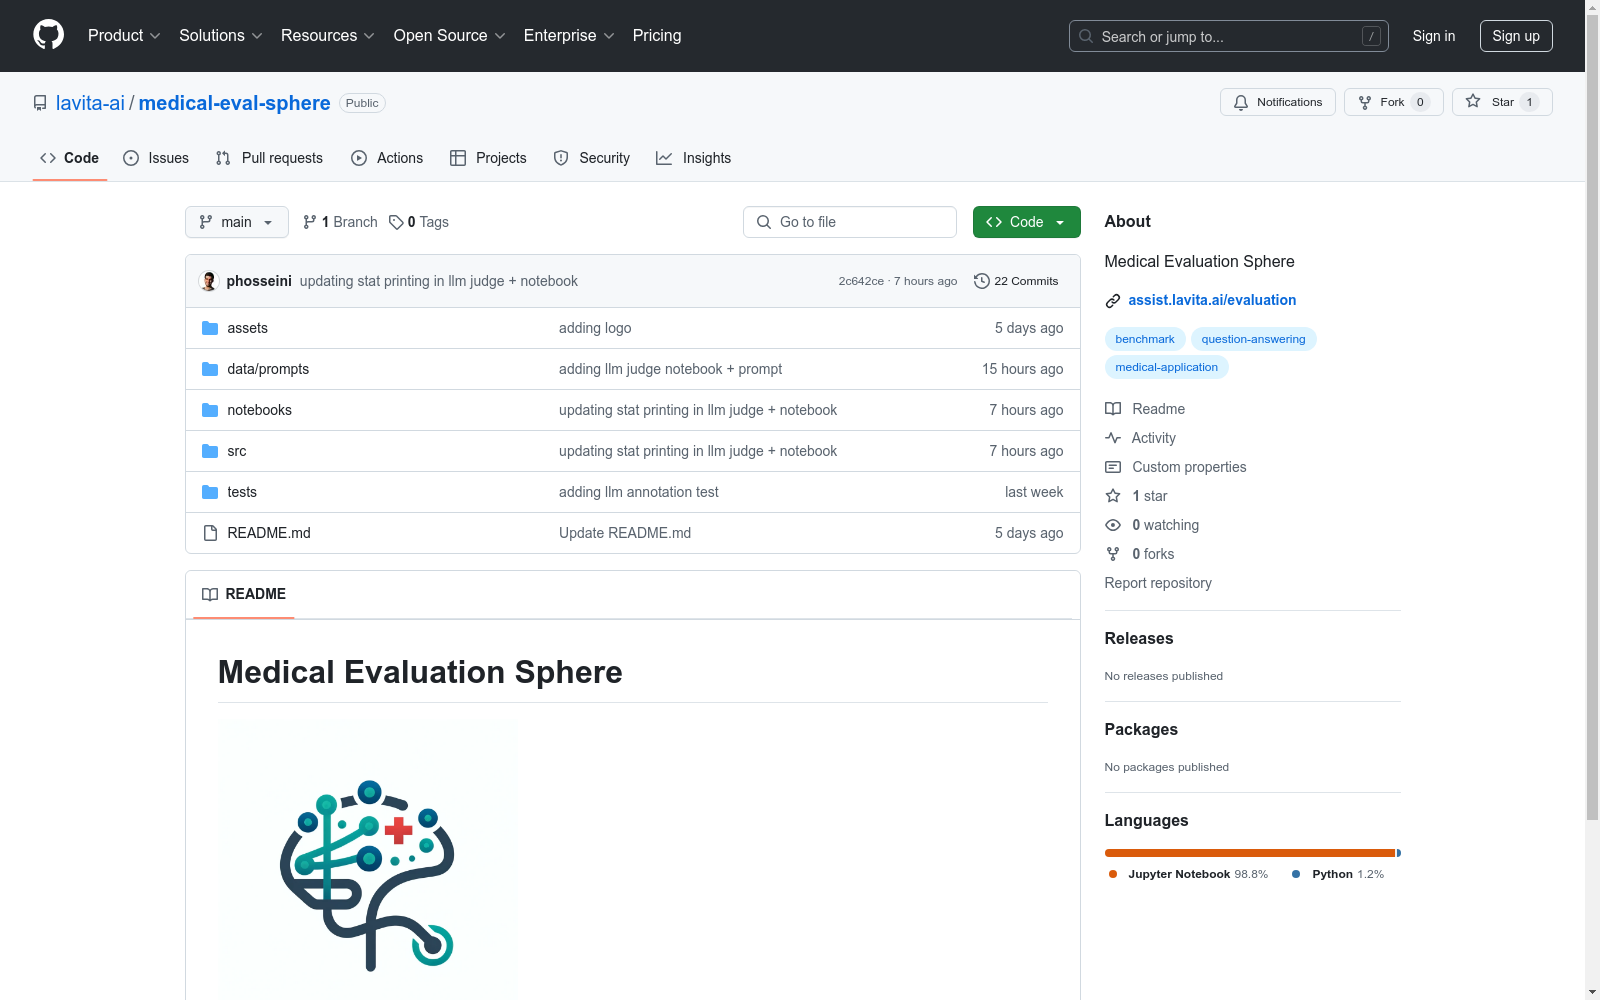Expand the Open Source menu

pos(450,36)
